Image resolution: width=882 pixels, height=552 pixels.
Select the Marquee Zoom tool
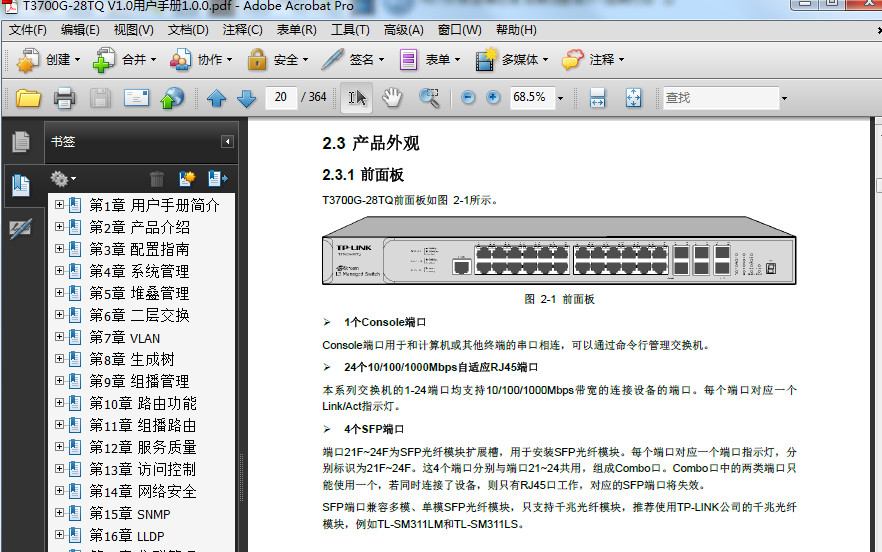[429, 98]
